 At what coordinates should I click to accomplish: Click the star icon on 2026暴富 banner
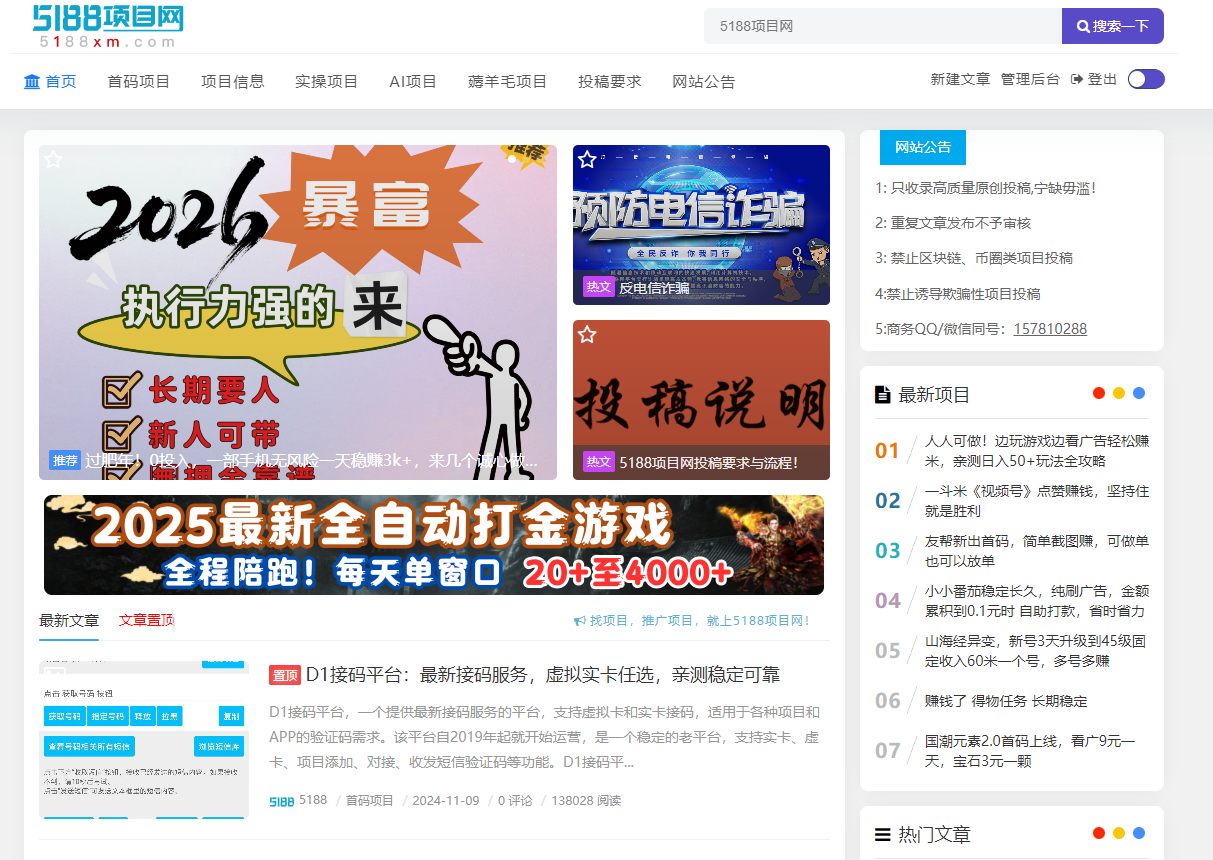click(x=53, y=160)
